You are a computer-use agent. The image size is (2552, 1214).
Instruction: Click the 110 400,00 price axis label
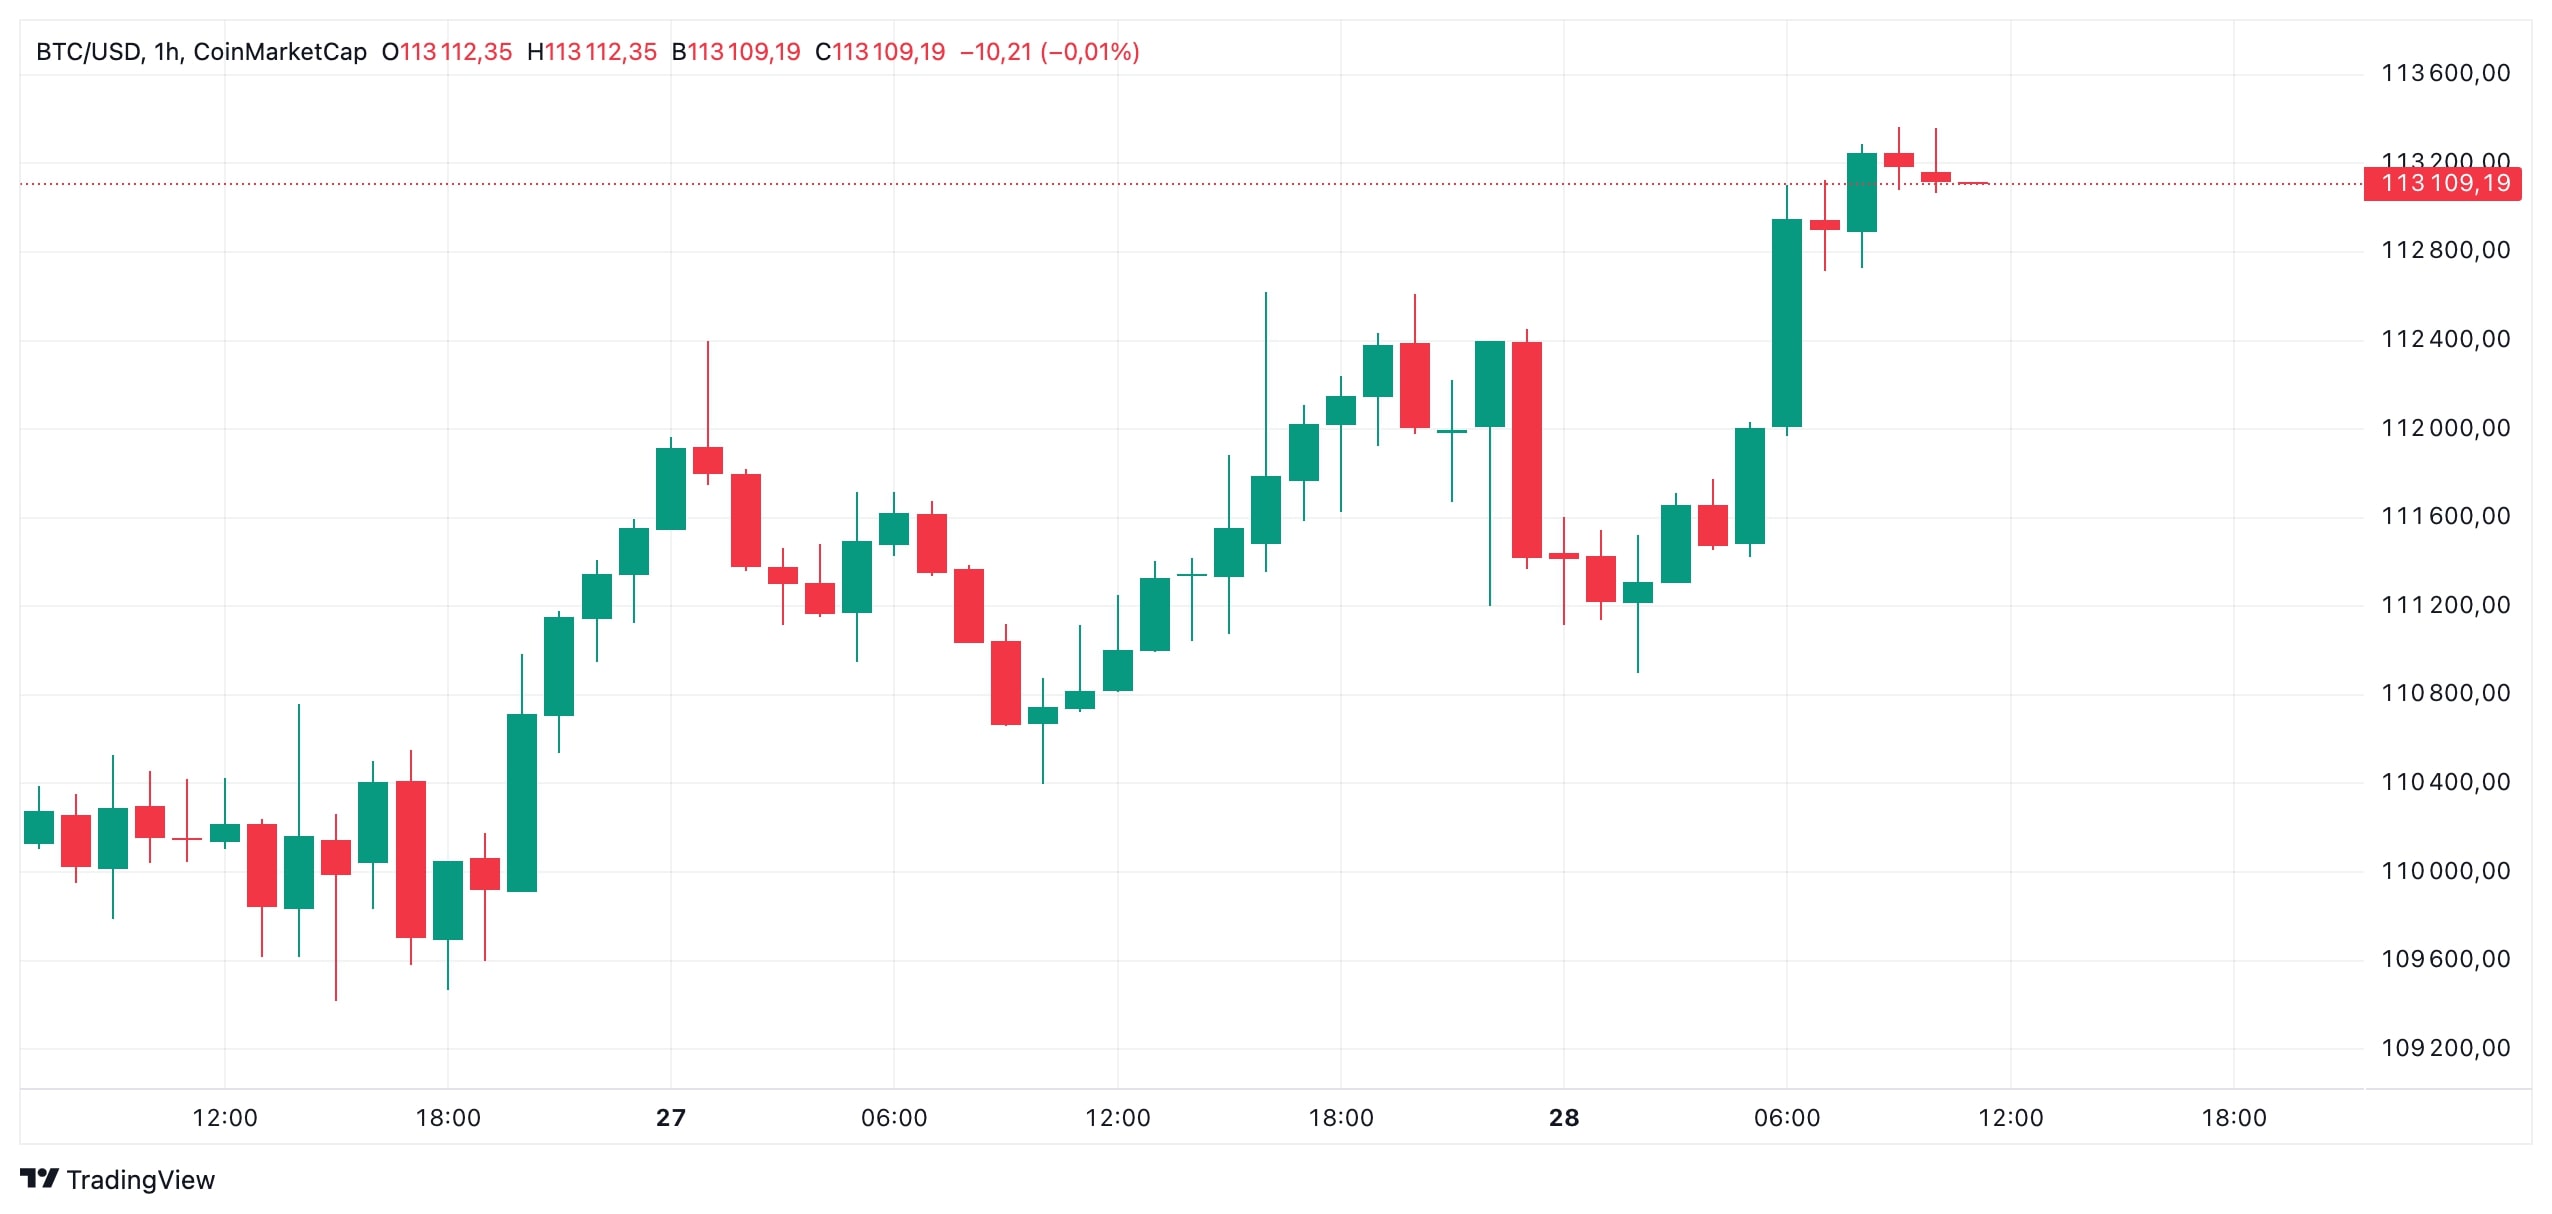pos(2446,782)
